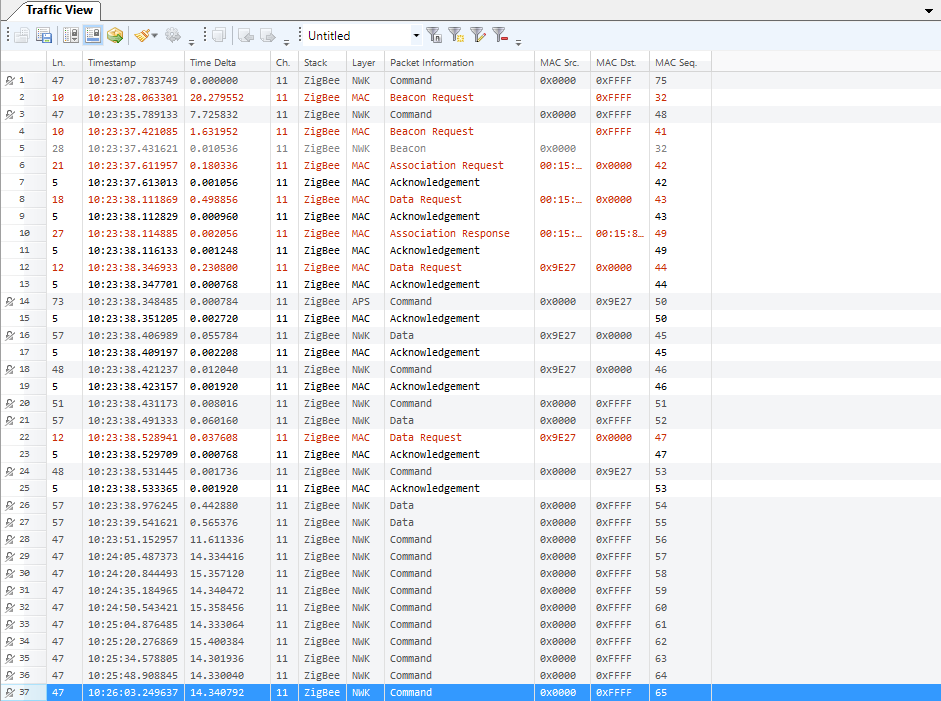Click Acknowledgement in row 7
941x701 pixels.
point(434,182)
